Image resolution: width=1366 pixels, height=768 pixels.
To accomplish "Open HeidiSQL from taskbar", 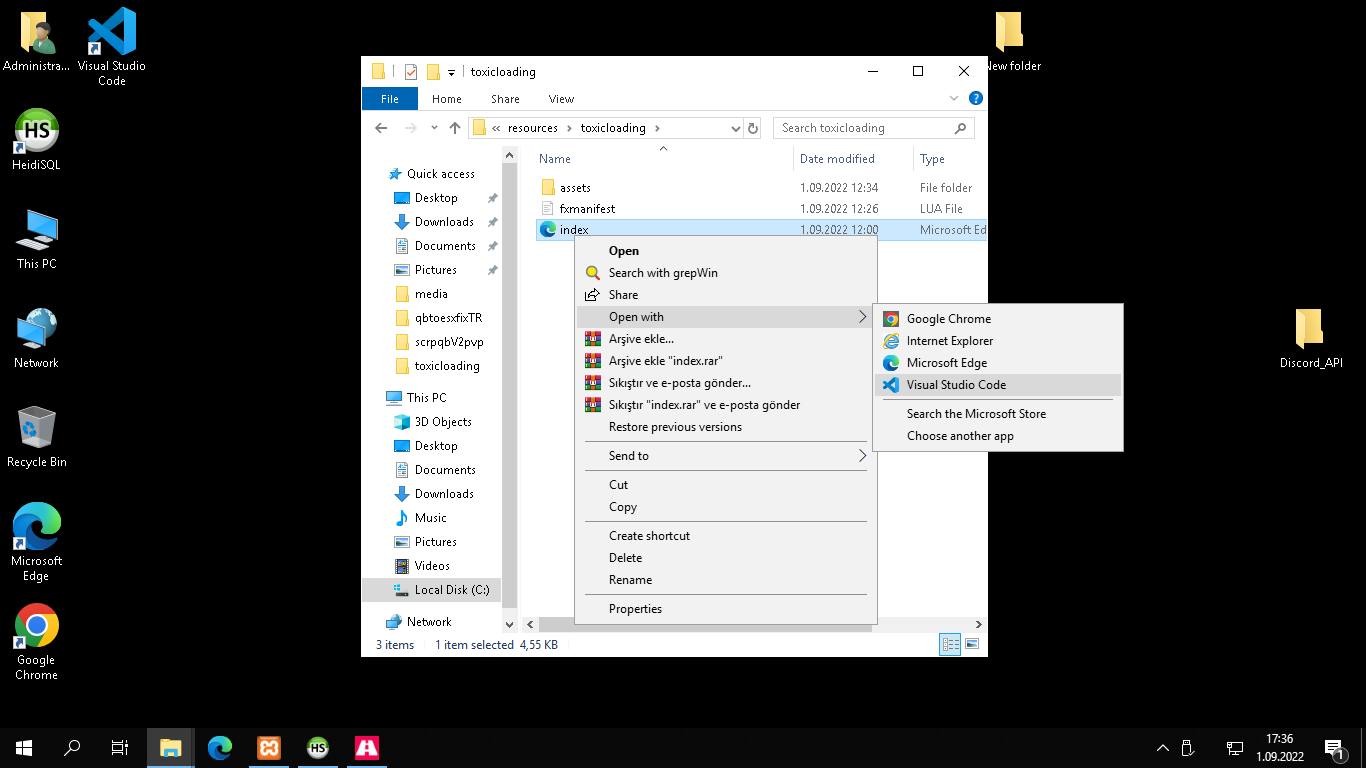I will pyautogui.click(x=318, y=747).
